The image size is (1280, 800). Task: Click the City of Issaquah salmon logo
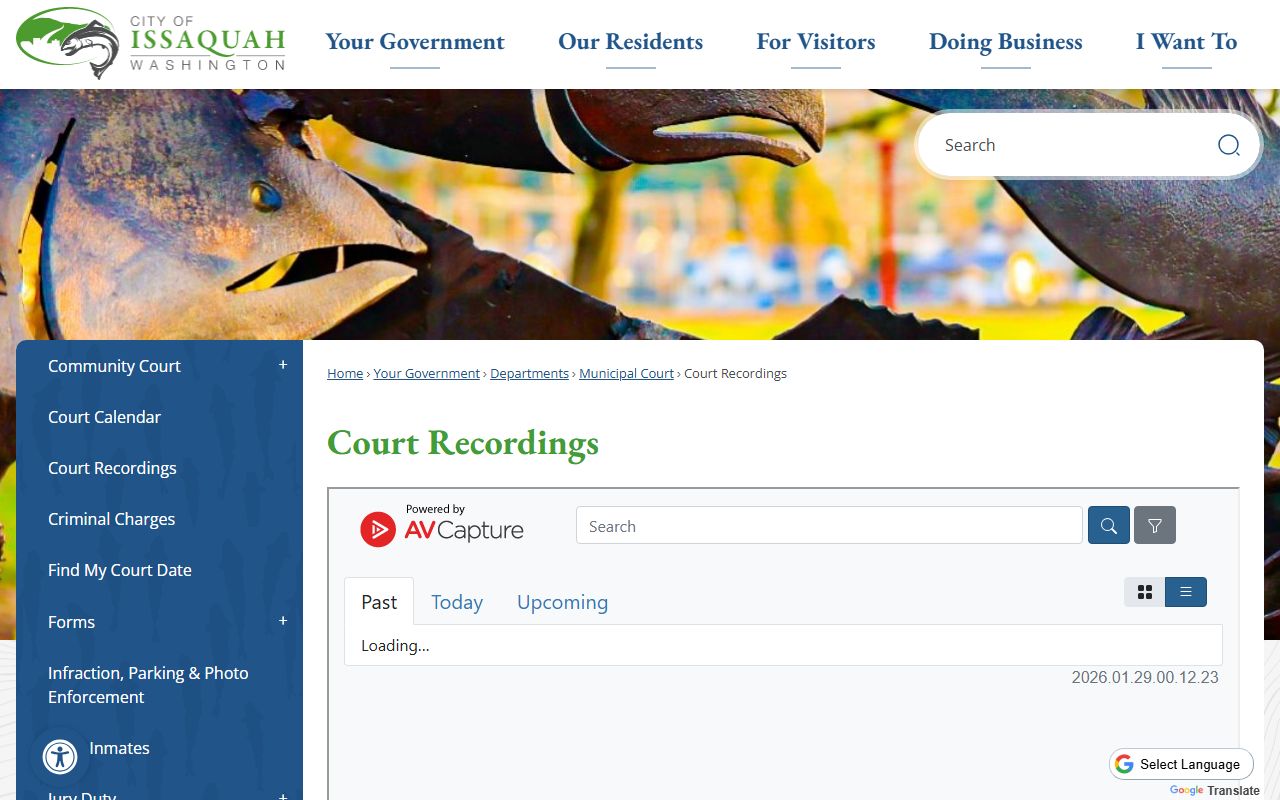coord(151,44)
